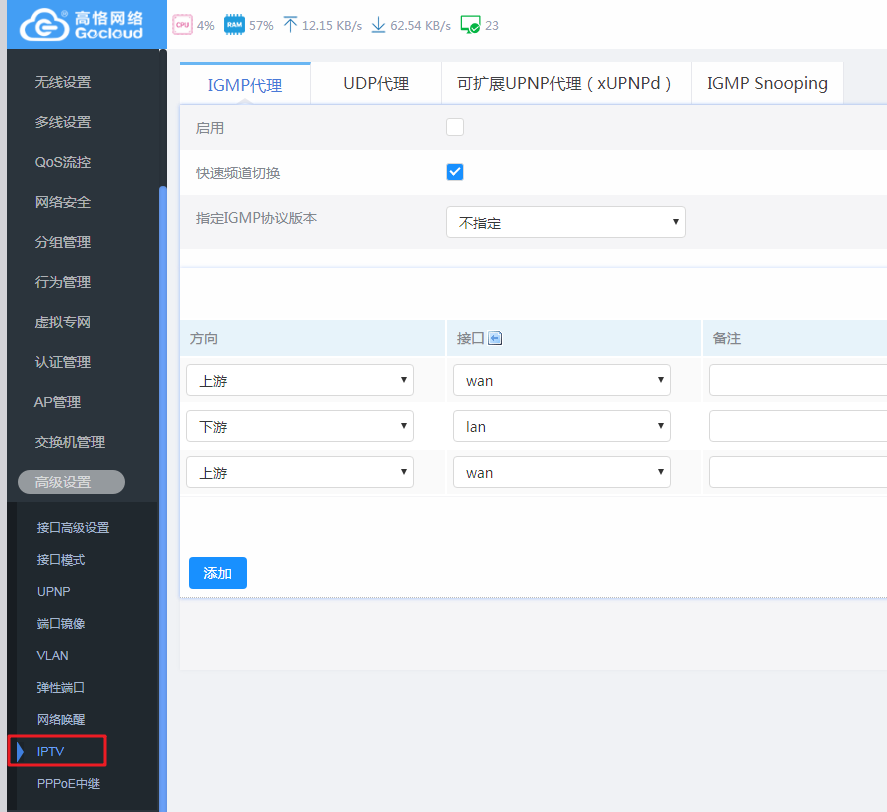Switch to the UDP代理 tab
887x812 pixels.
click(376, 83)
